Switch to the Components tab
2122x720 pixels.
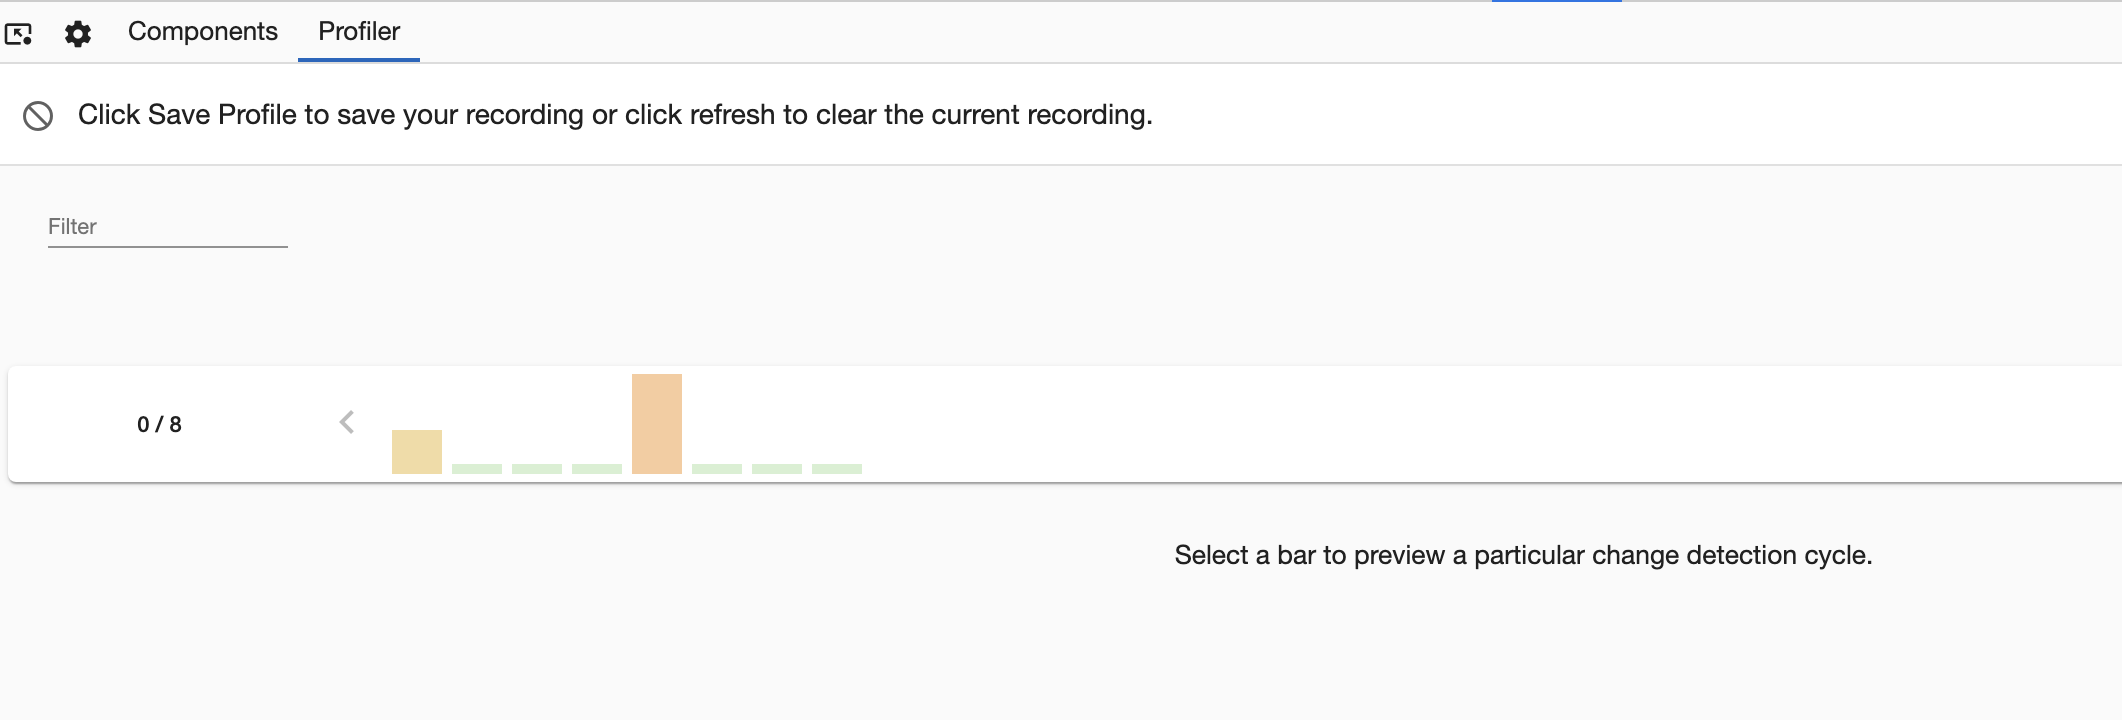point(202,31)
